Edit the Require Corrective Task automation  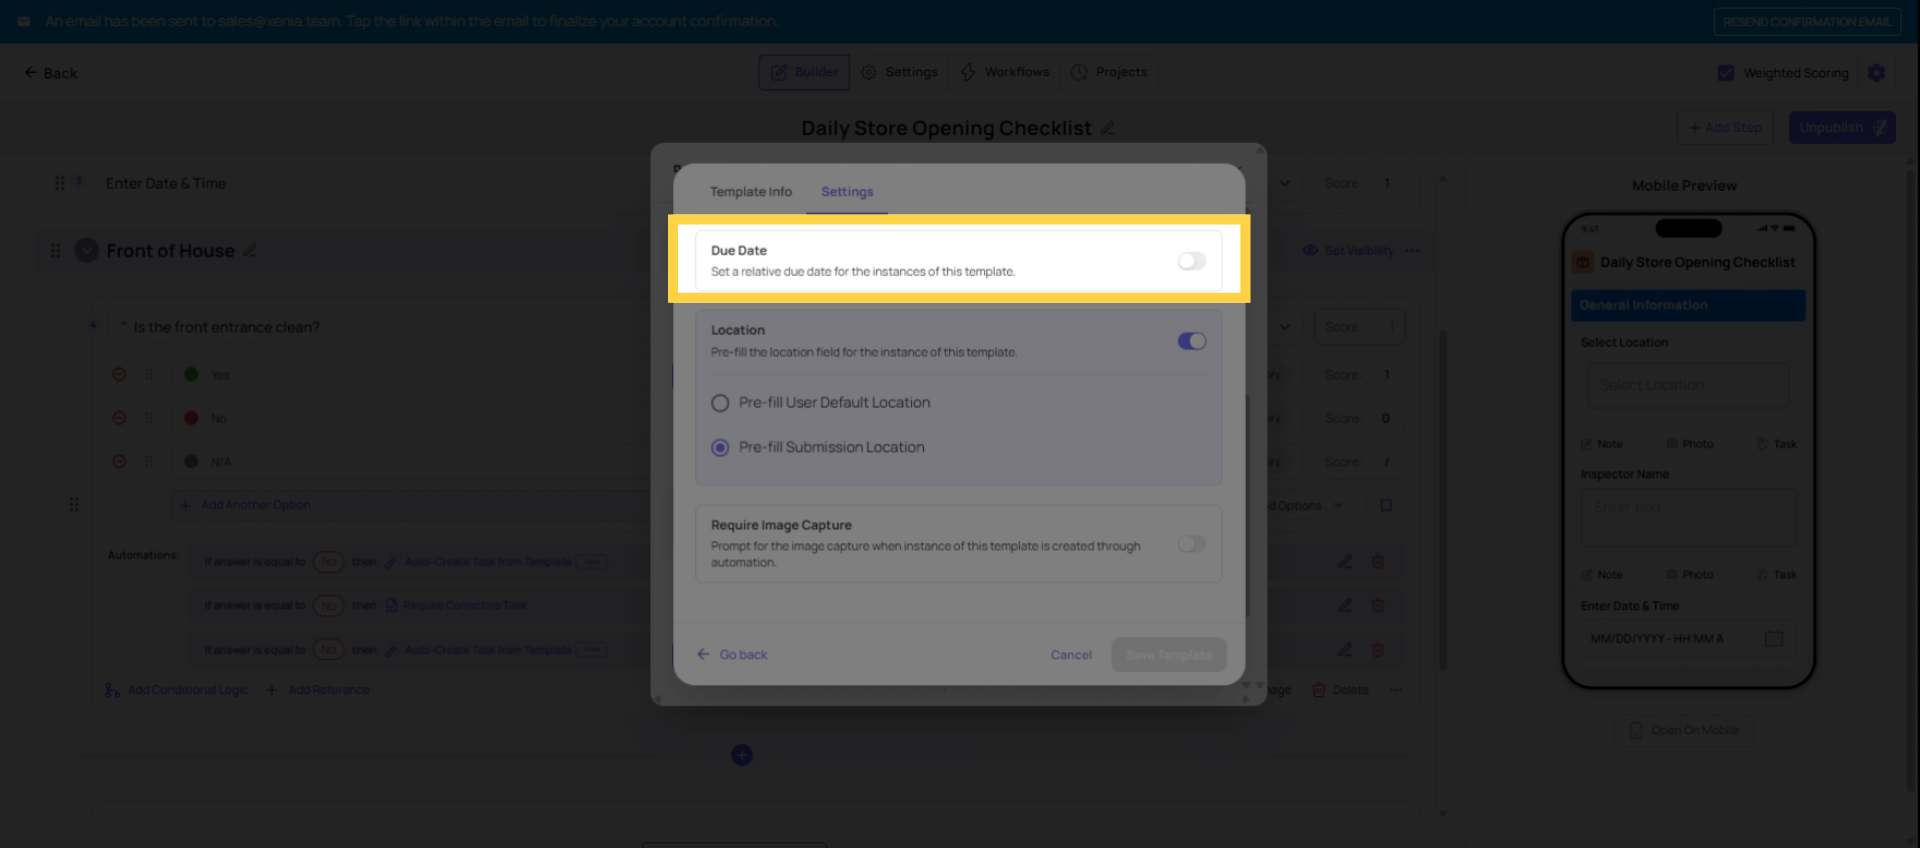coord(1345,606)
